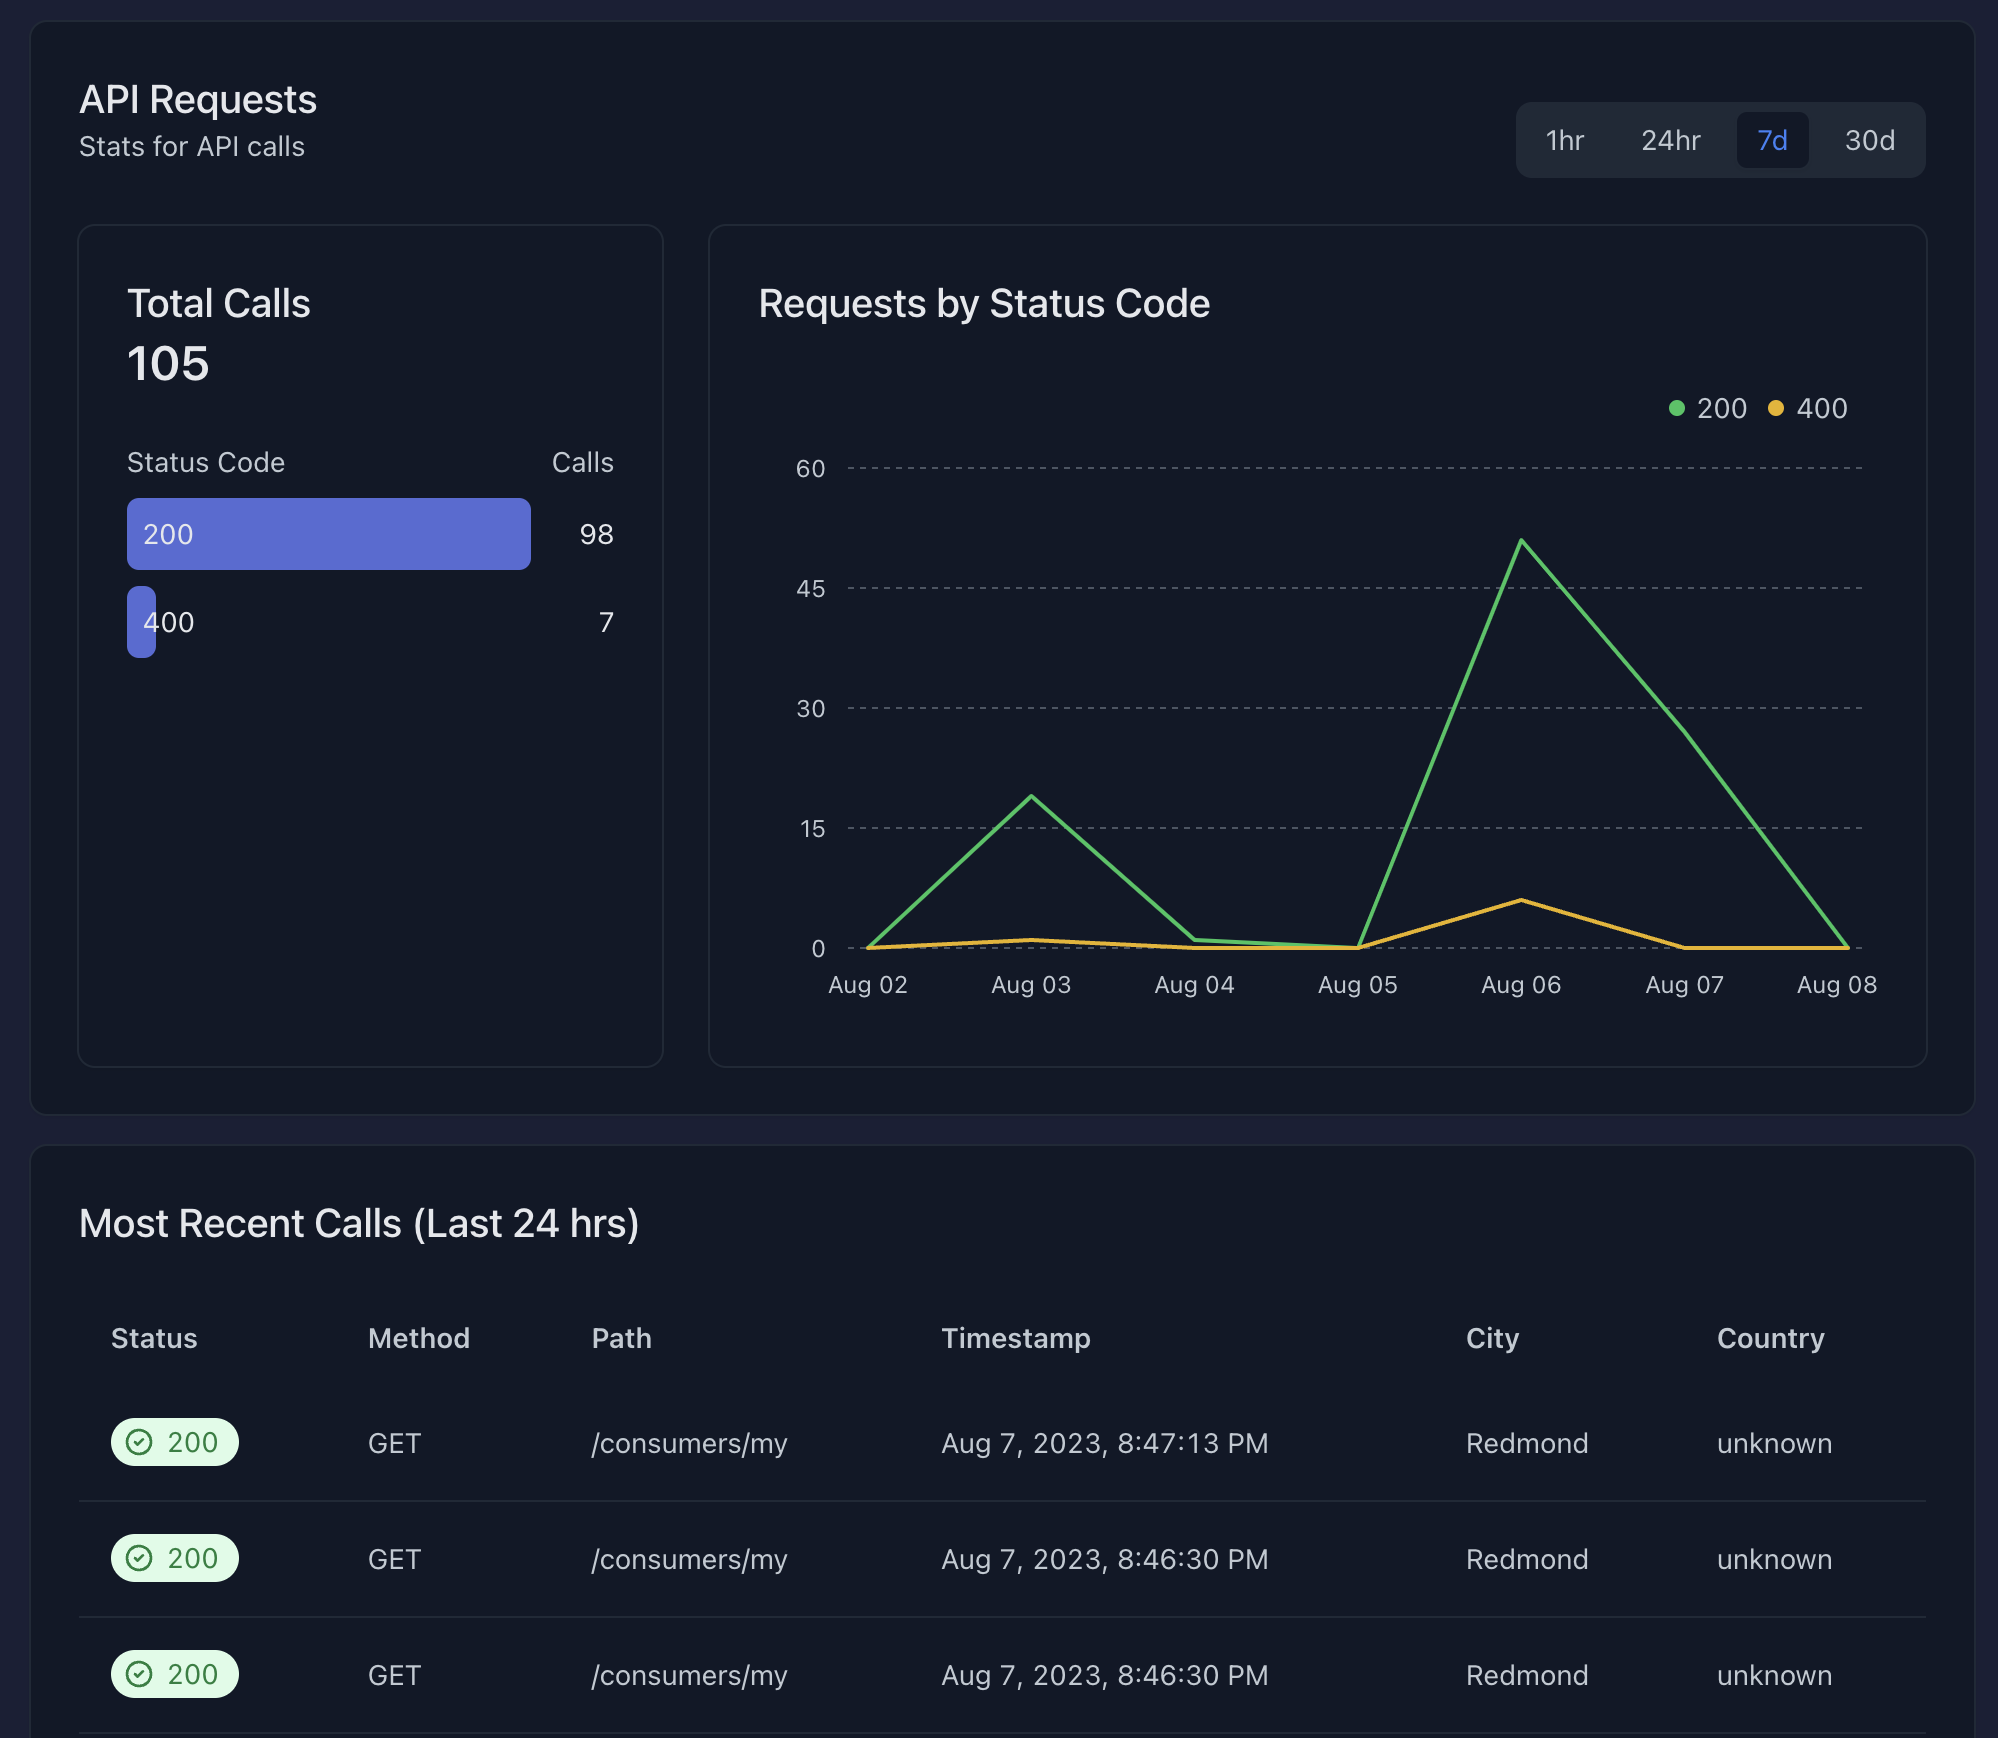
Task: Click the City column header
Action: pos(1493,1338)
